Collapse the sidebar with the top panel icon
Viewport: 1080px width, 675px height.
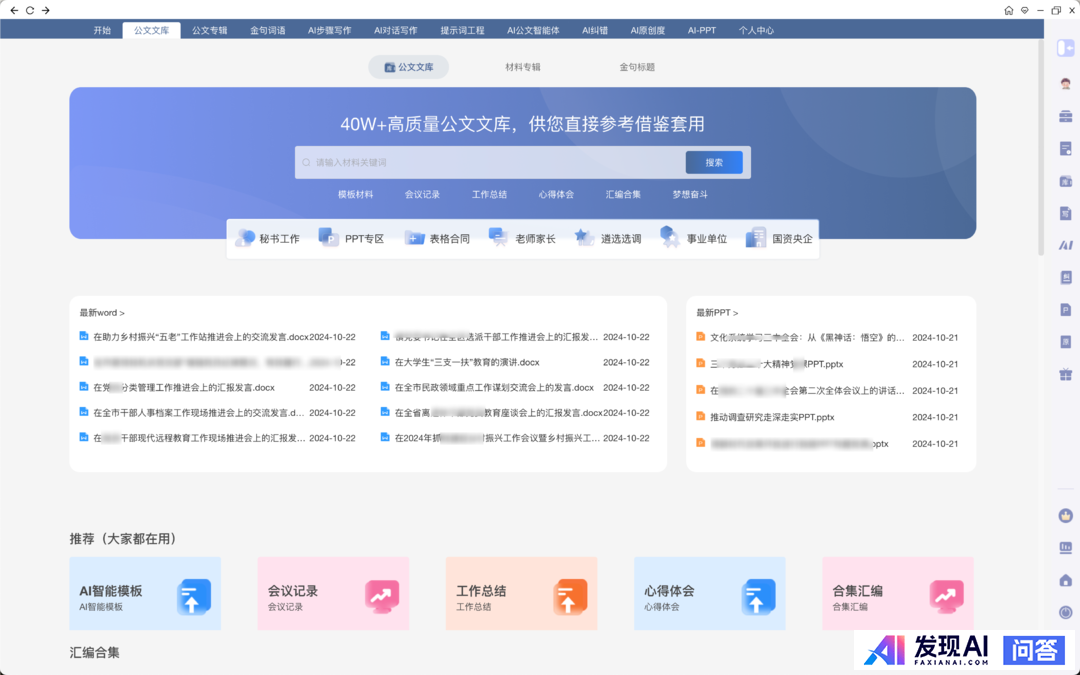(x=1065, y=48)
